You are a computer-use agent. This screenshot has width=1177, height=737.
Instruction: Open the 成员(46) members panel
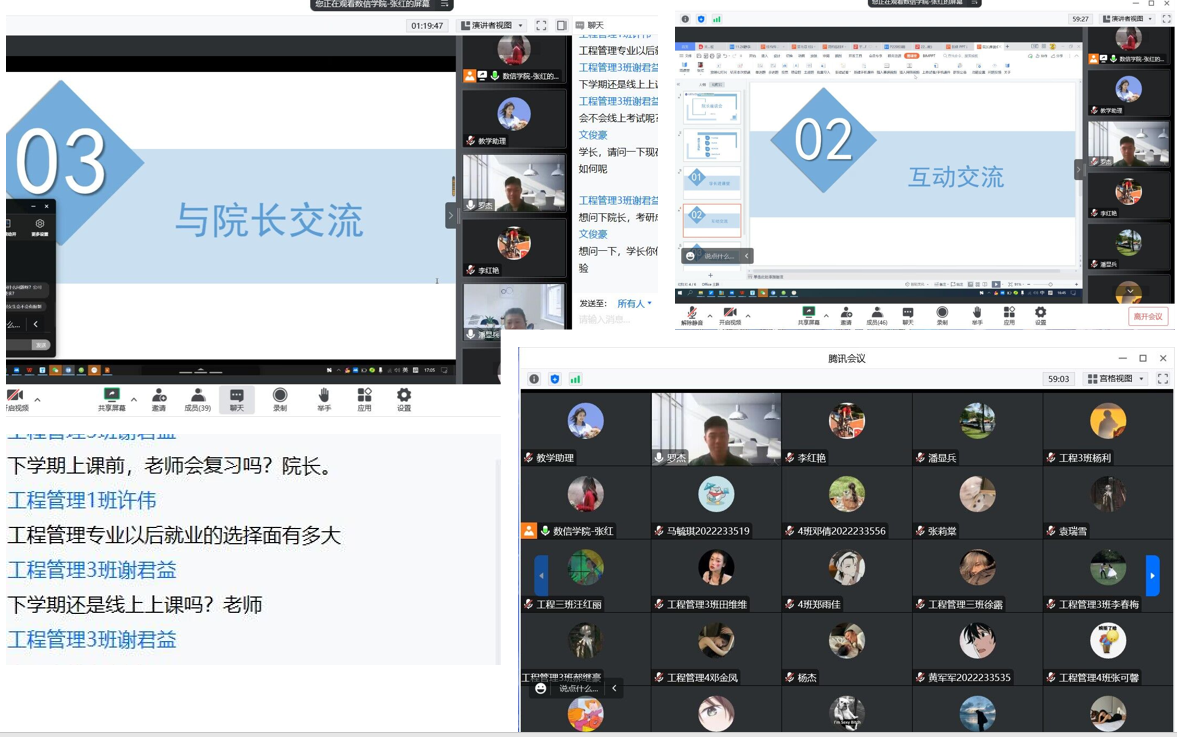pyautogui.click(x=876, y=316)
